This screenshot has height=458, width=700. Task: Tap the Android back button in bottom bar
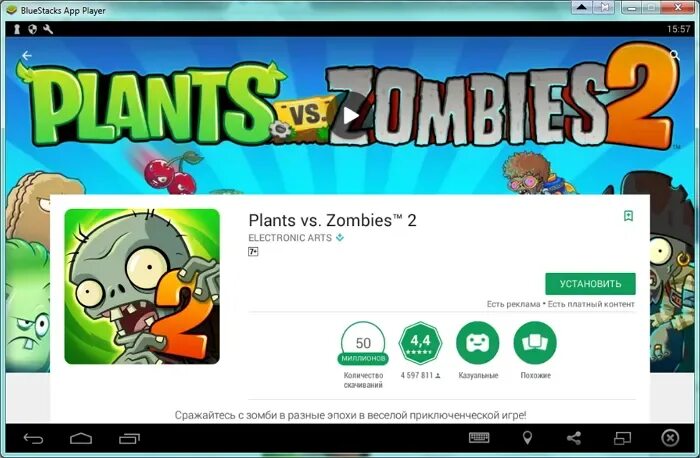[33, 439]
